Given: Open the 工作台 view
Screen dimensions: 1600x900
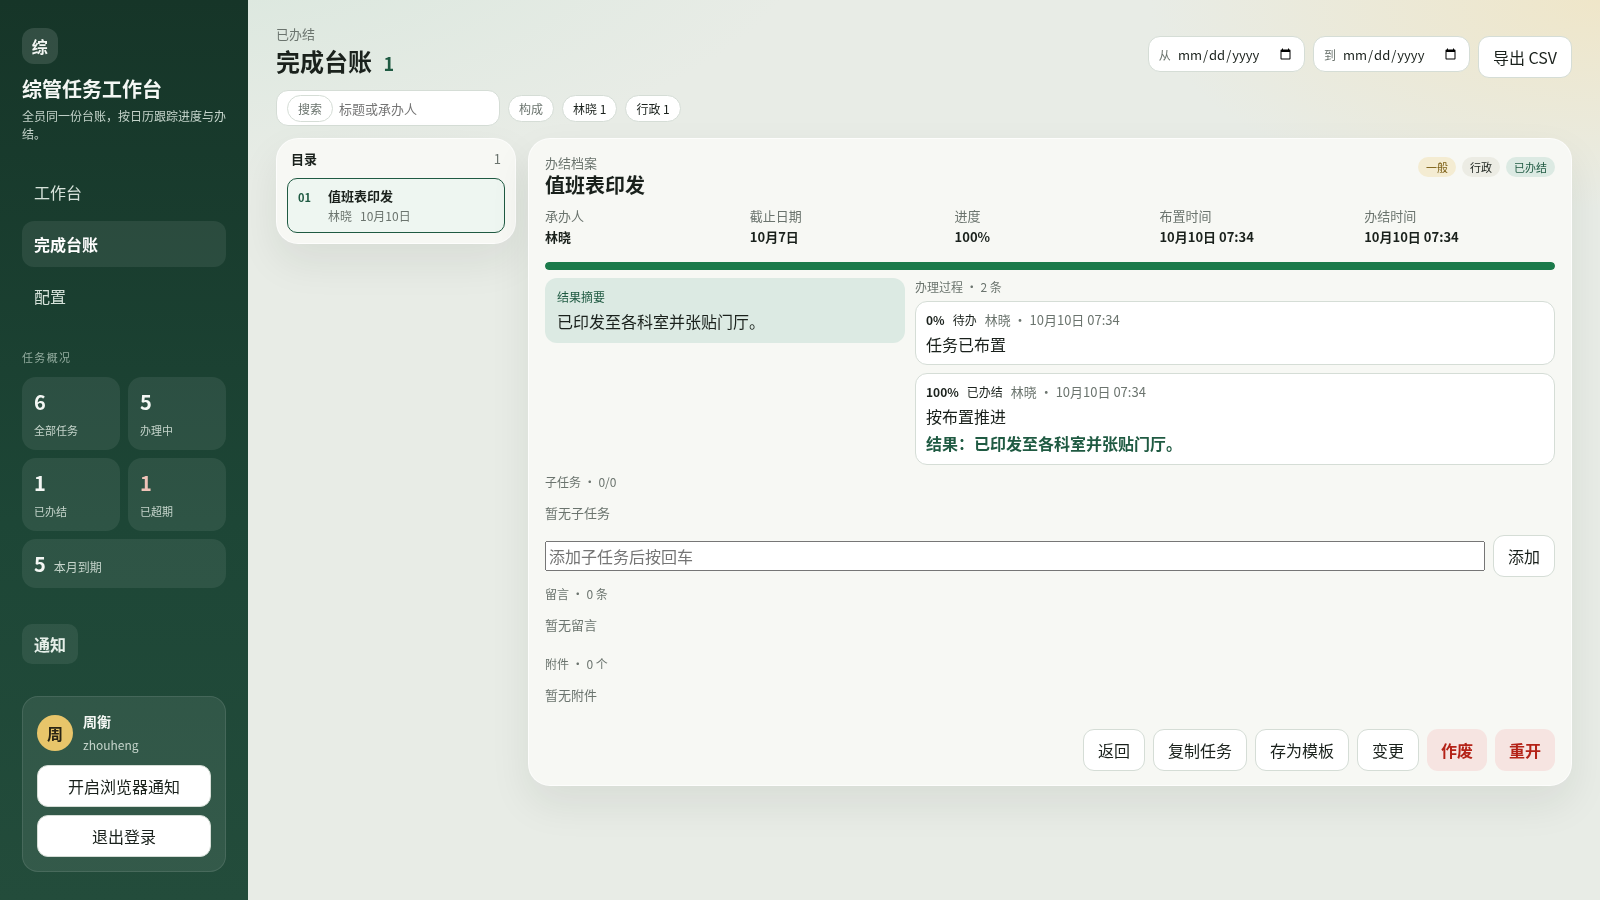Looking at the screenshot, I should tap(124, 193).
